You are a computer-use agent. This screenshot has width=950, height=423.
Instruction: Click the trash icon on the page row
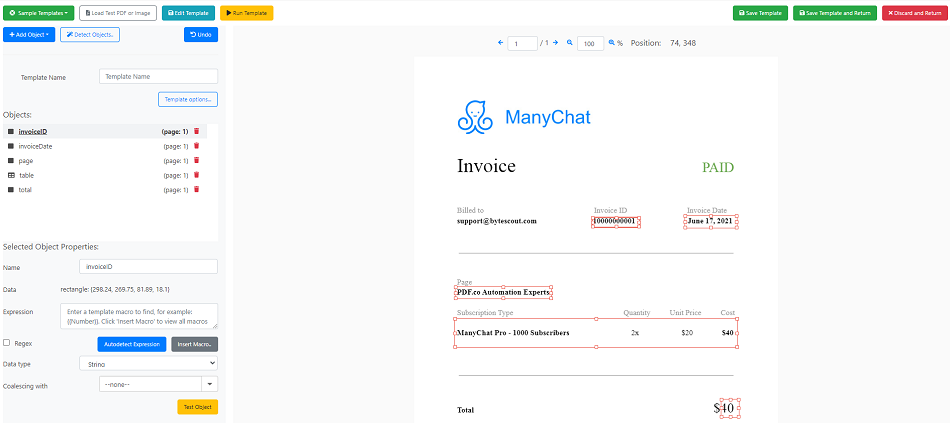tap(196, 161)
